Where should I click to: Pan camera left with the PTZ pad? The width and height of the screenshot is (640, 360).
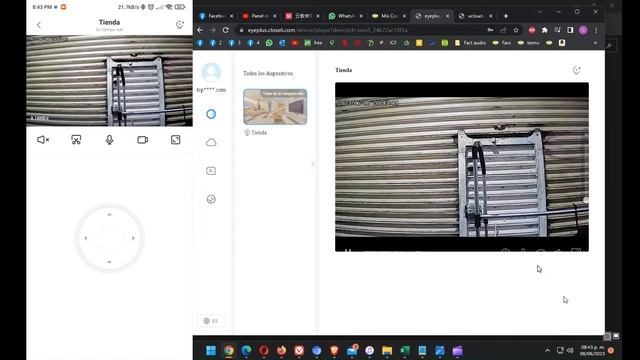coord(86,238)
